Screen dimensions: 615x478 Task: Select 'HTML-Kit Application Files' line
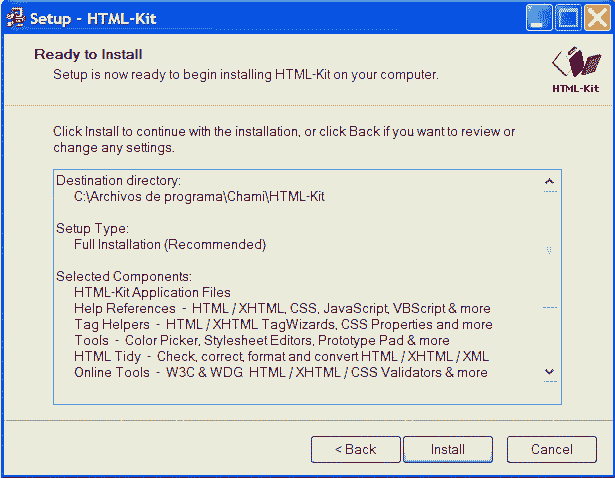(152, 293)
